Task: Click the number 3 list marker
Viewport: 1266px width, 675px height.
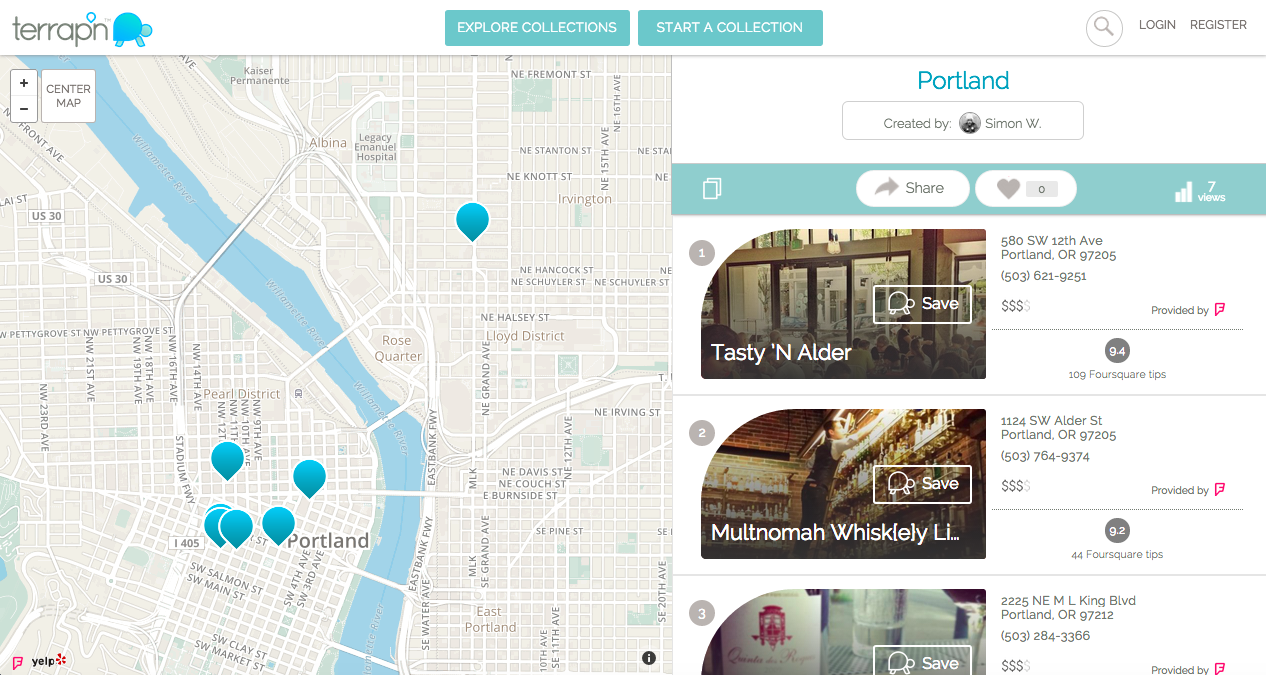Action: tap(702, 613)
